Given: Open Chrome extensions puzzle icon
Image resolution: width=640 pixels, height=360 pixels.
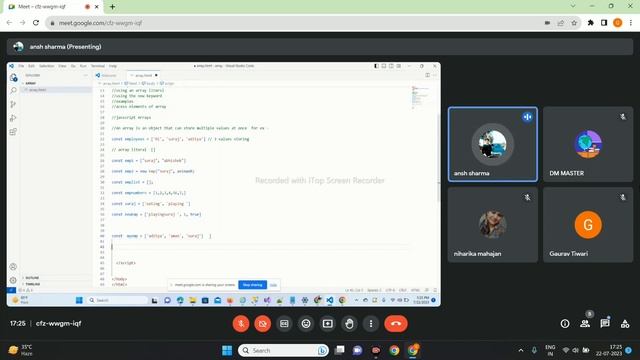Looking at the screenshot, I should pyautogui.click(x=591, y=23).
